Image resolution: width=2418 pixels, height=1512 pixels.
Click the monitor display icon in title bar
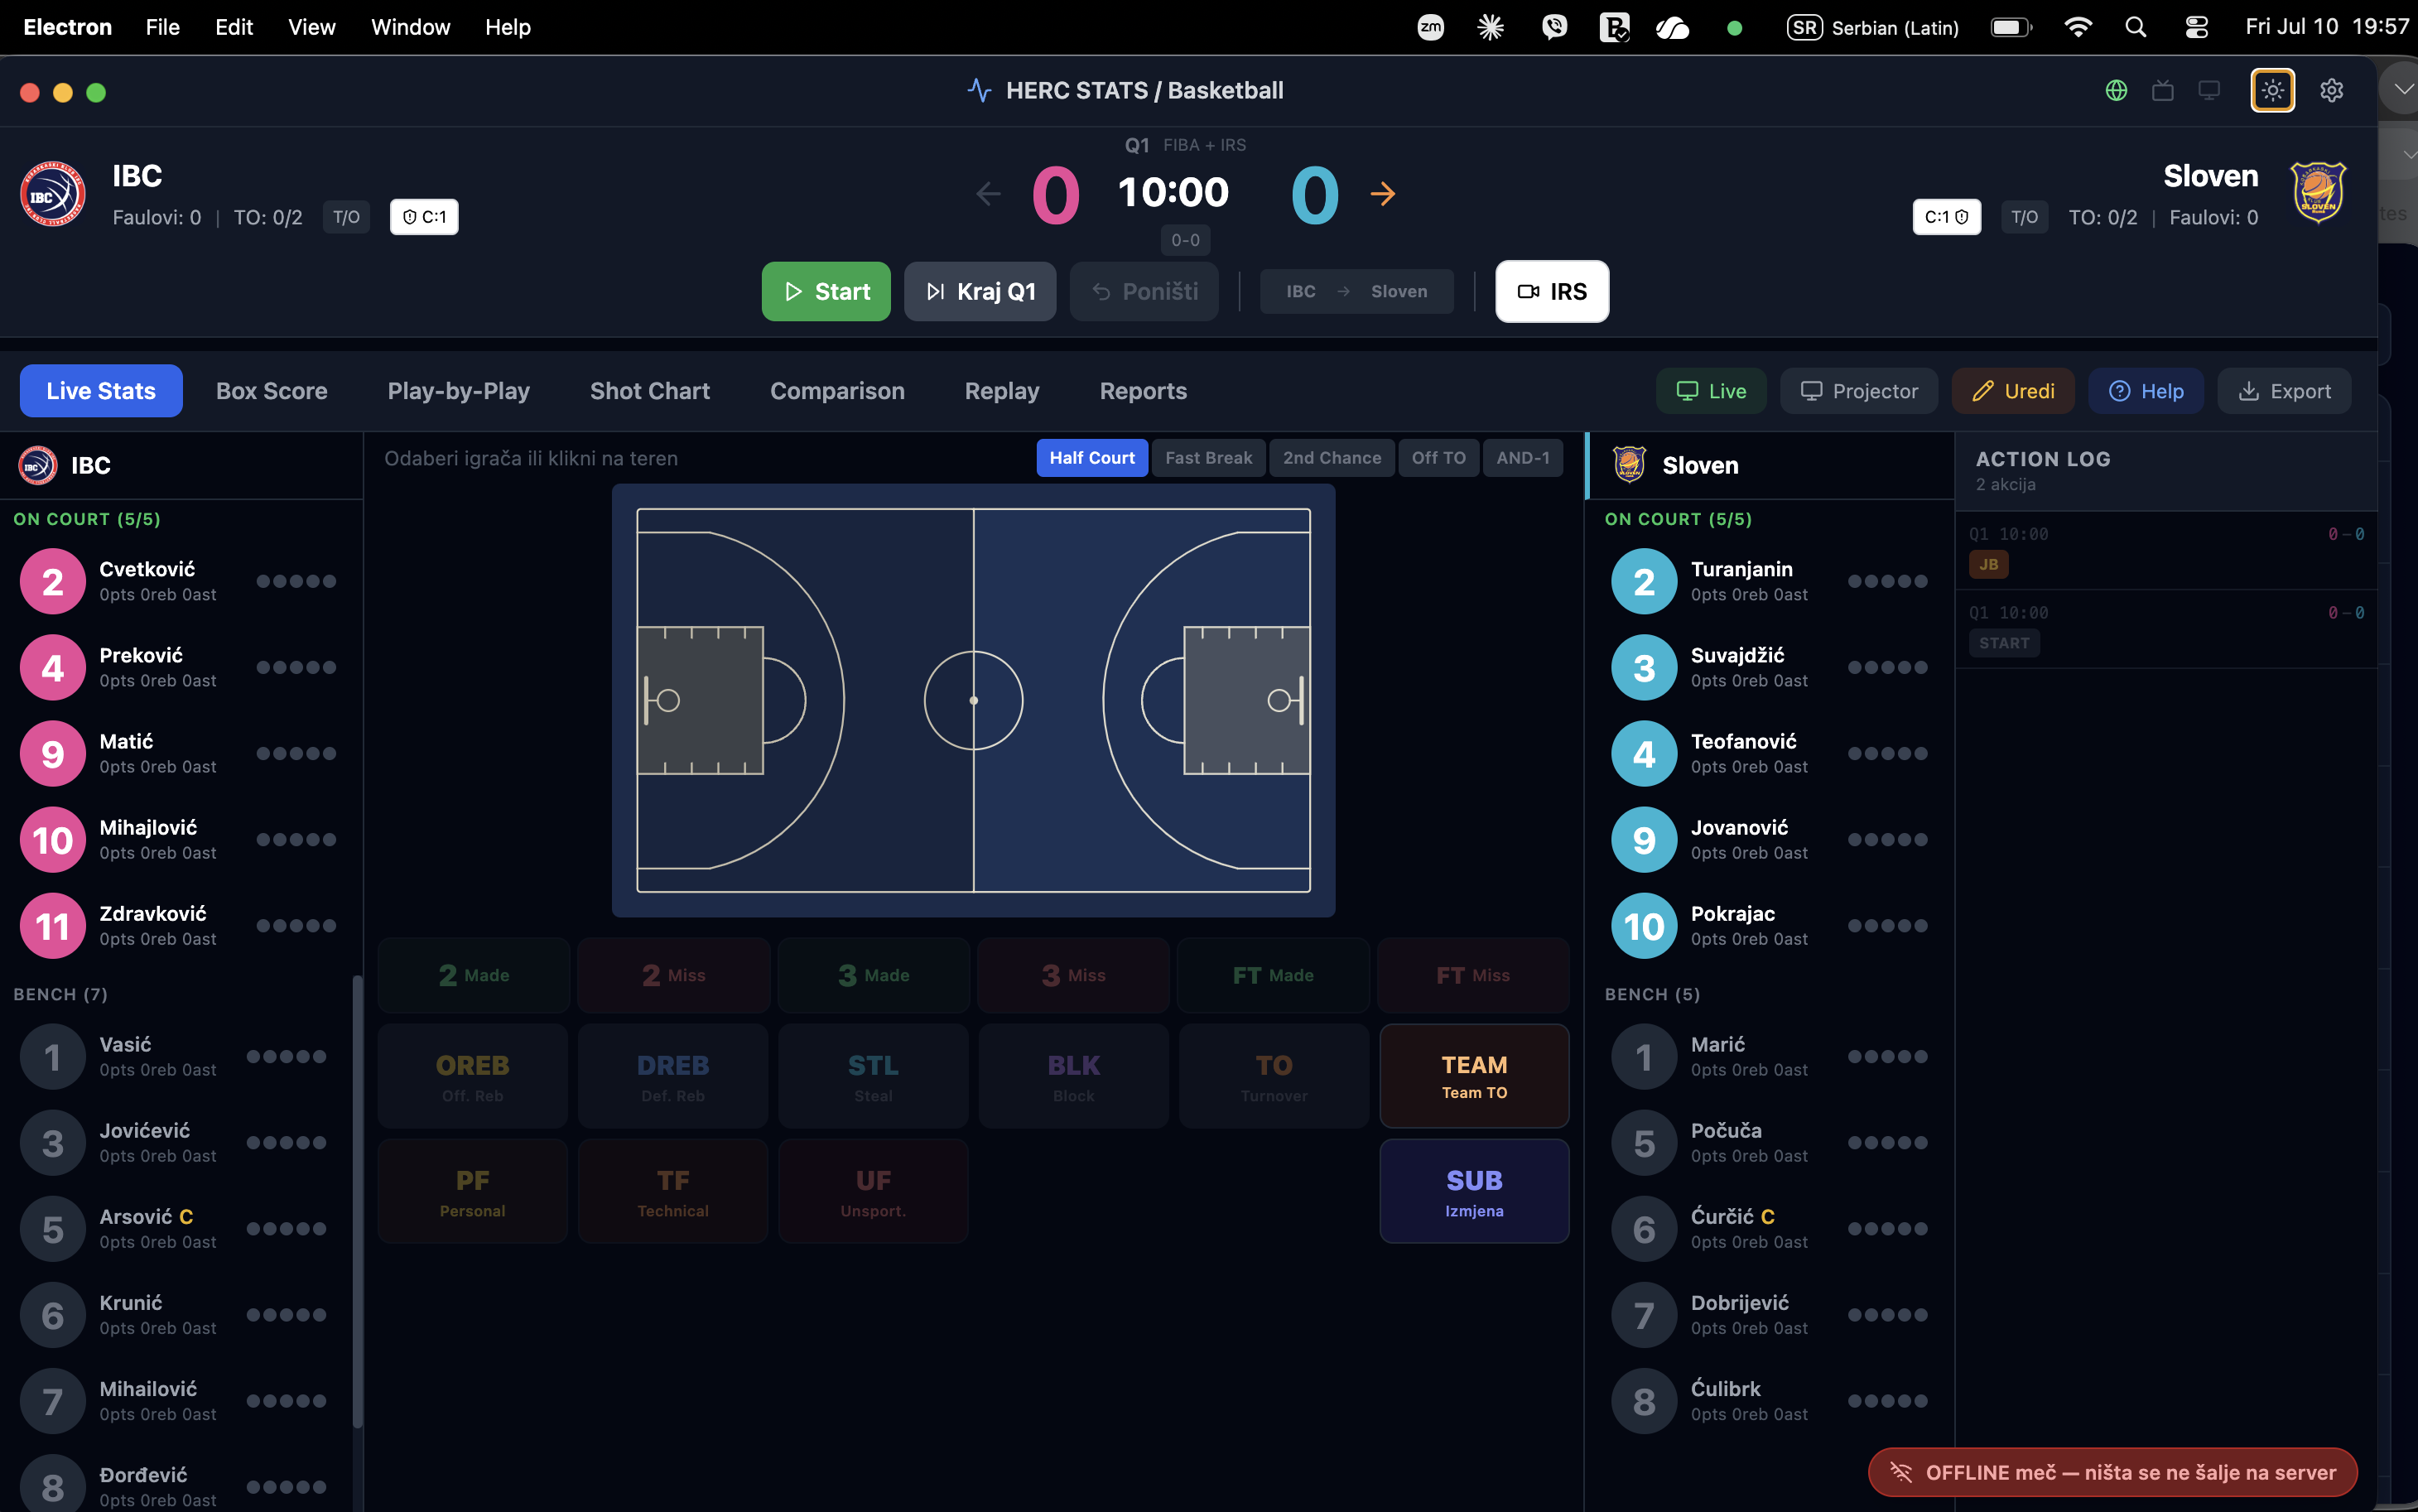pyautogui.click(x=2209, y=90)
